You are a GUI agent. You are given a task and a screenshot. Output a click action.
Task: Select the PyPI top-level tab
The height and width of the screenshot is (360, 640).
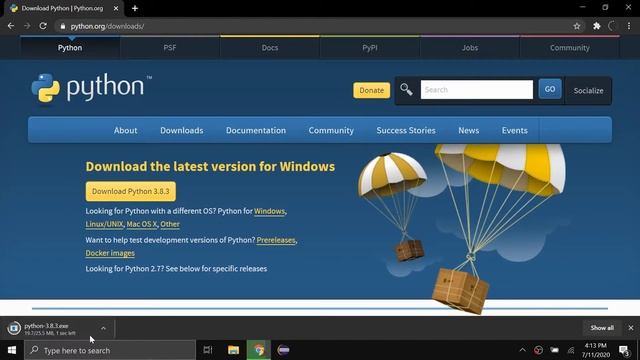coord(370,48)
